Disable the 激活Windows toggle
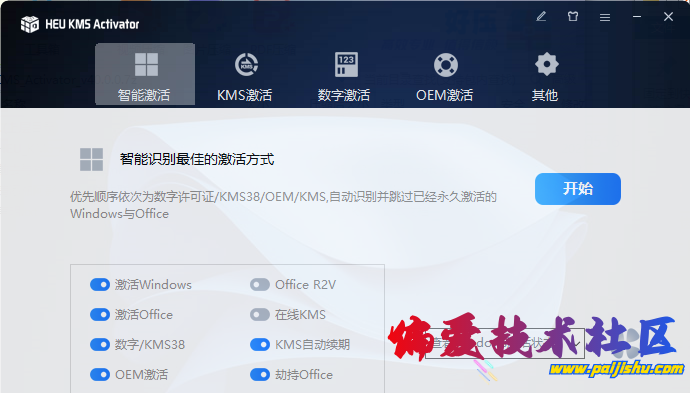 pyautogui.click(x=100, y=285)
